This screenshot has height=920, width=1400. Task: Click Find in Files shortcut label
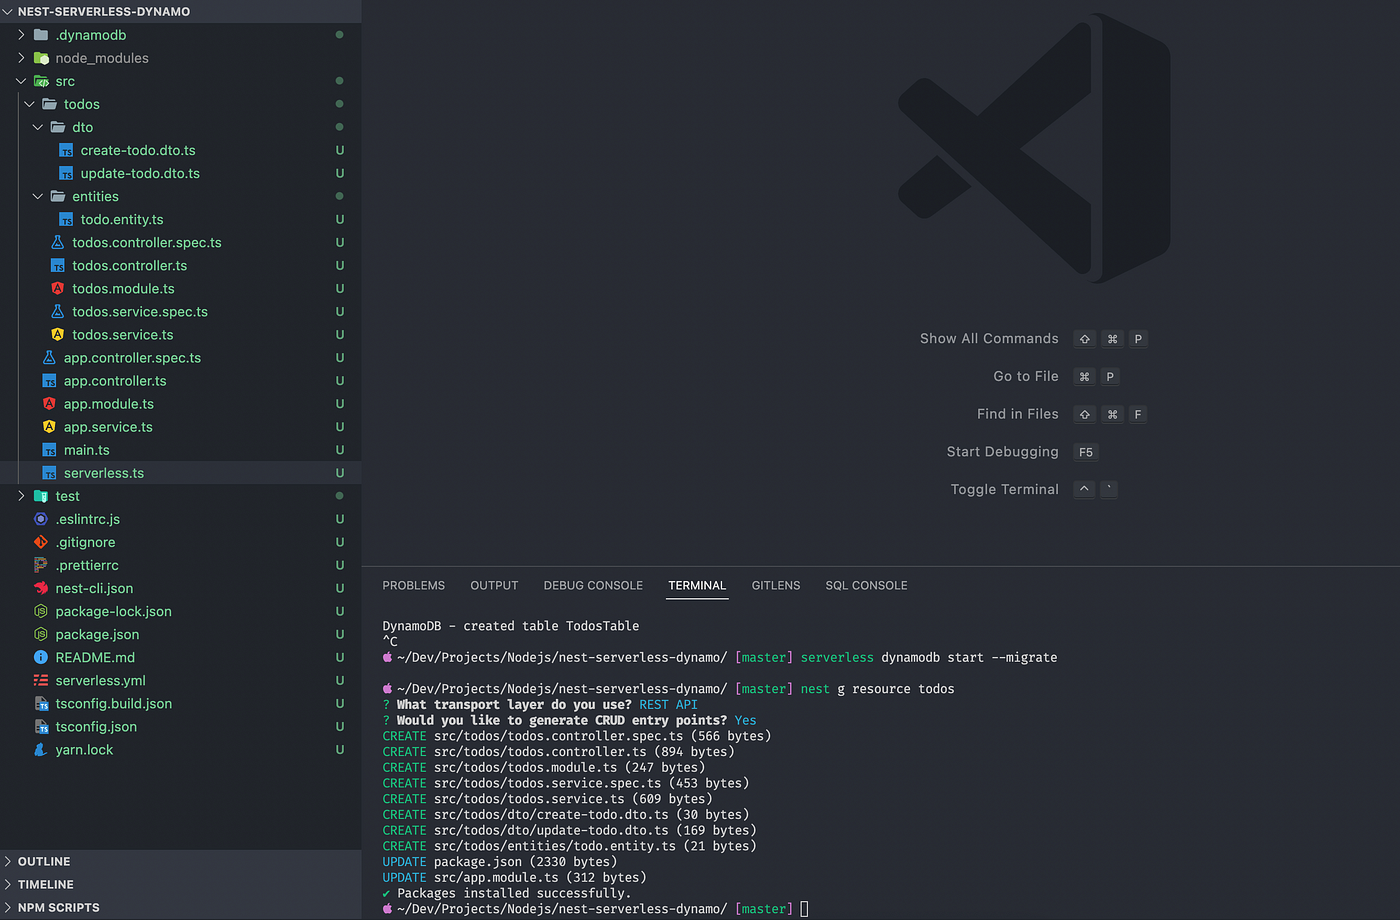(1017, 414)
